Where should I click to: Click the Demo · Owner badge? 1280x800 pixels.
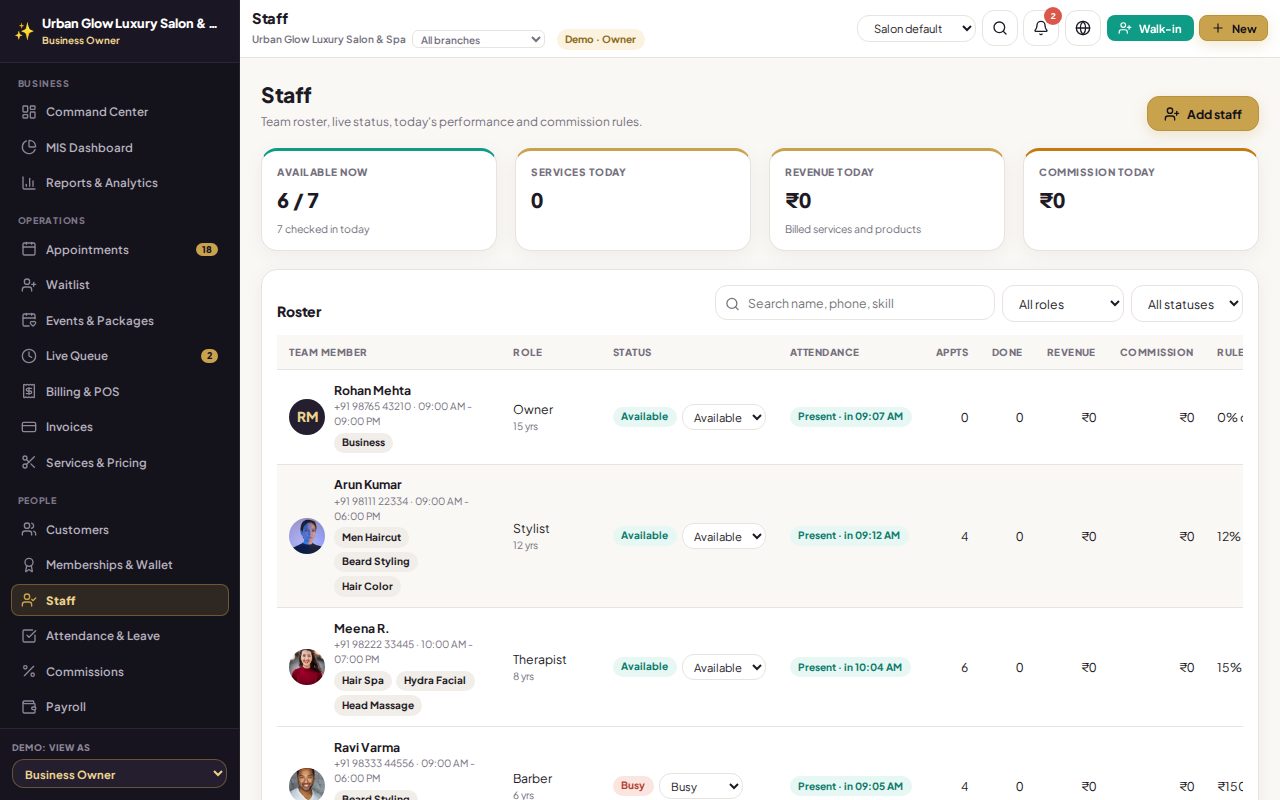coord(600,40)
